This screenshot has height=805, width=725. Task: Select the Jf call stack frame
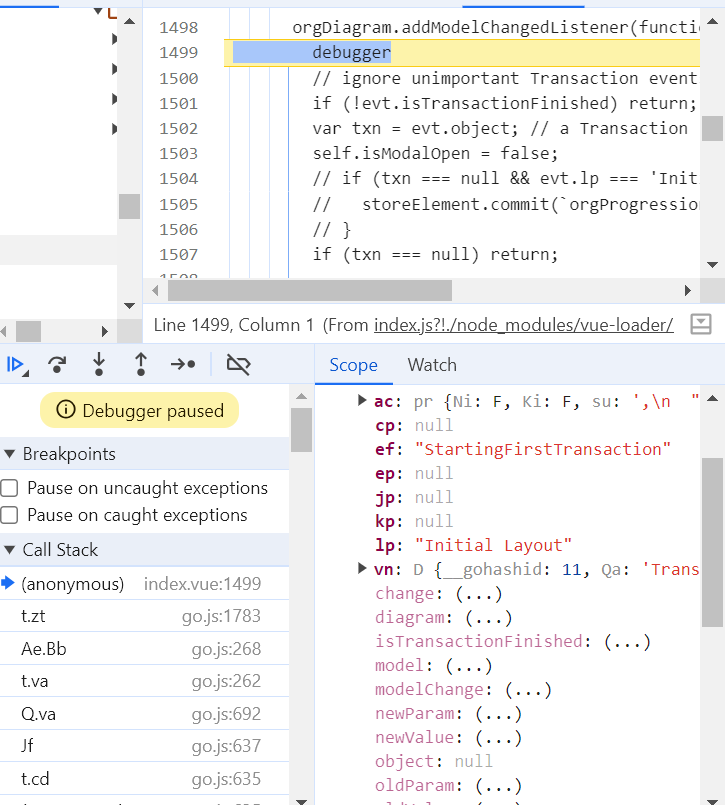144,746
